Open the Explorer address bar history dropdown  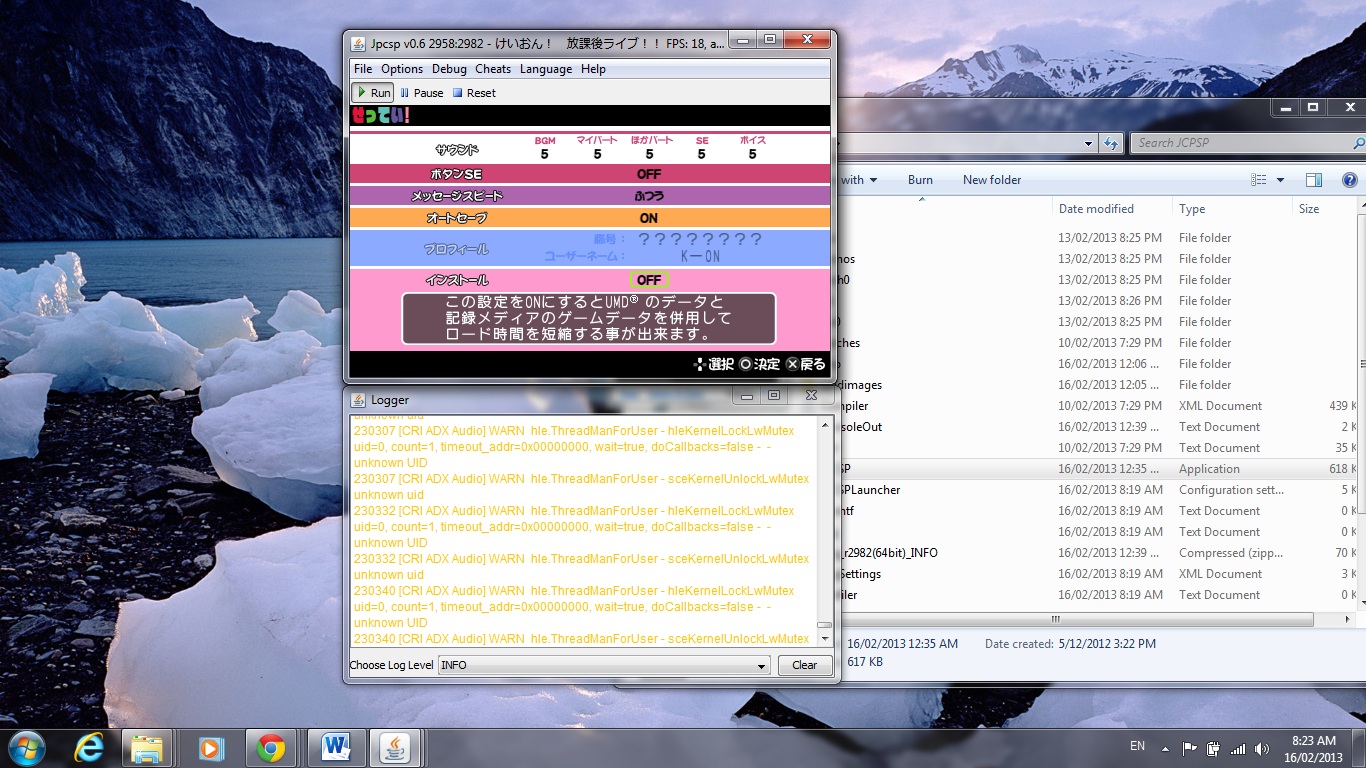tap(1089, 144)
